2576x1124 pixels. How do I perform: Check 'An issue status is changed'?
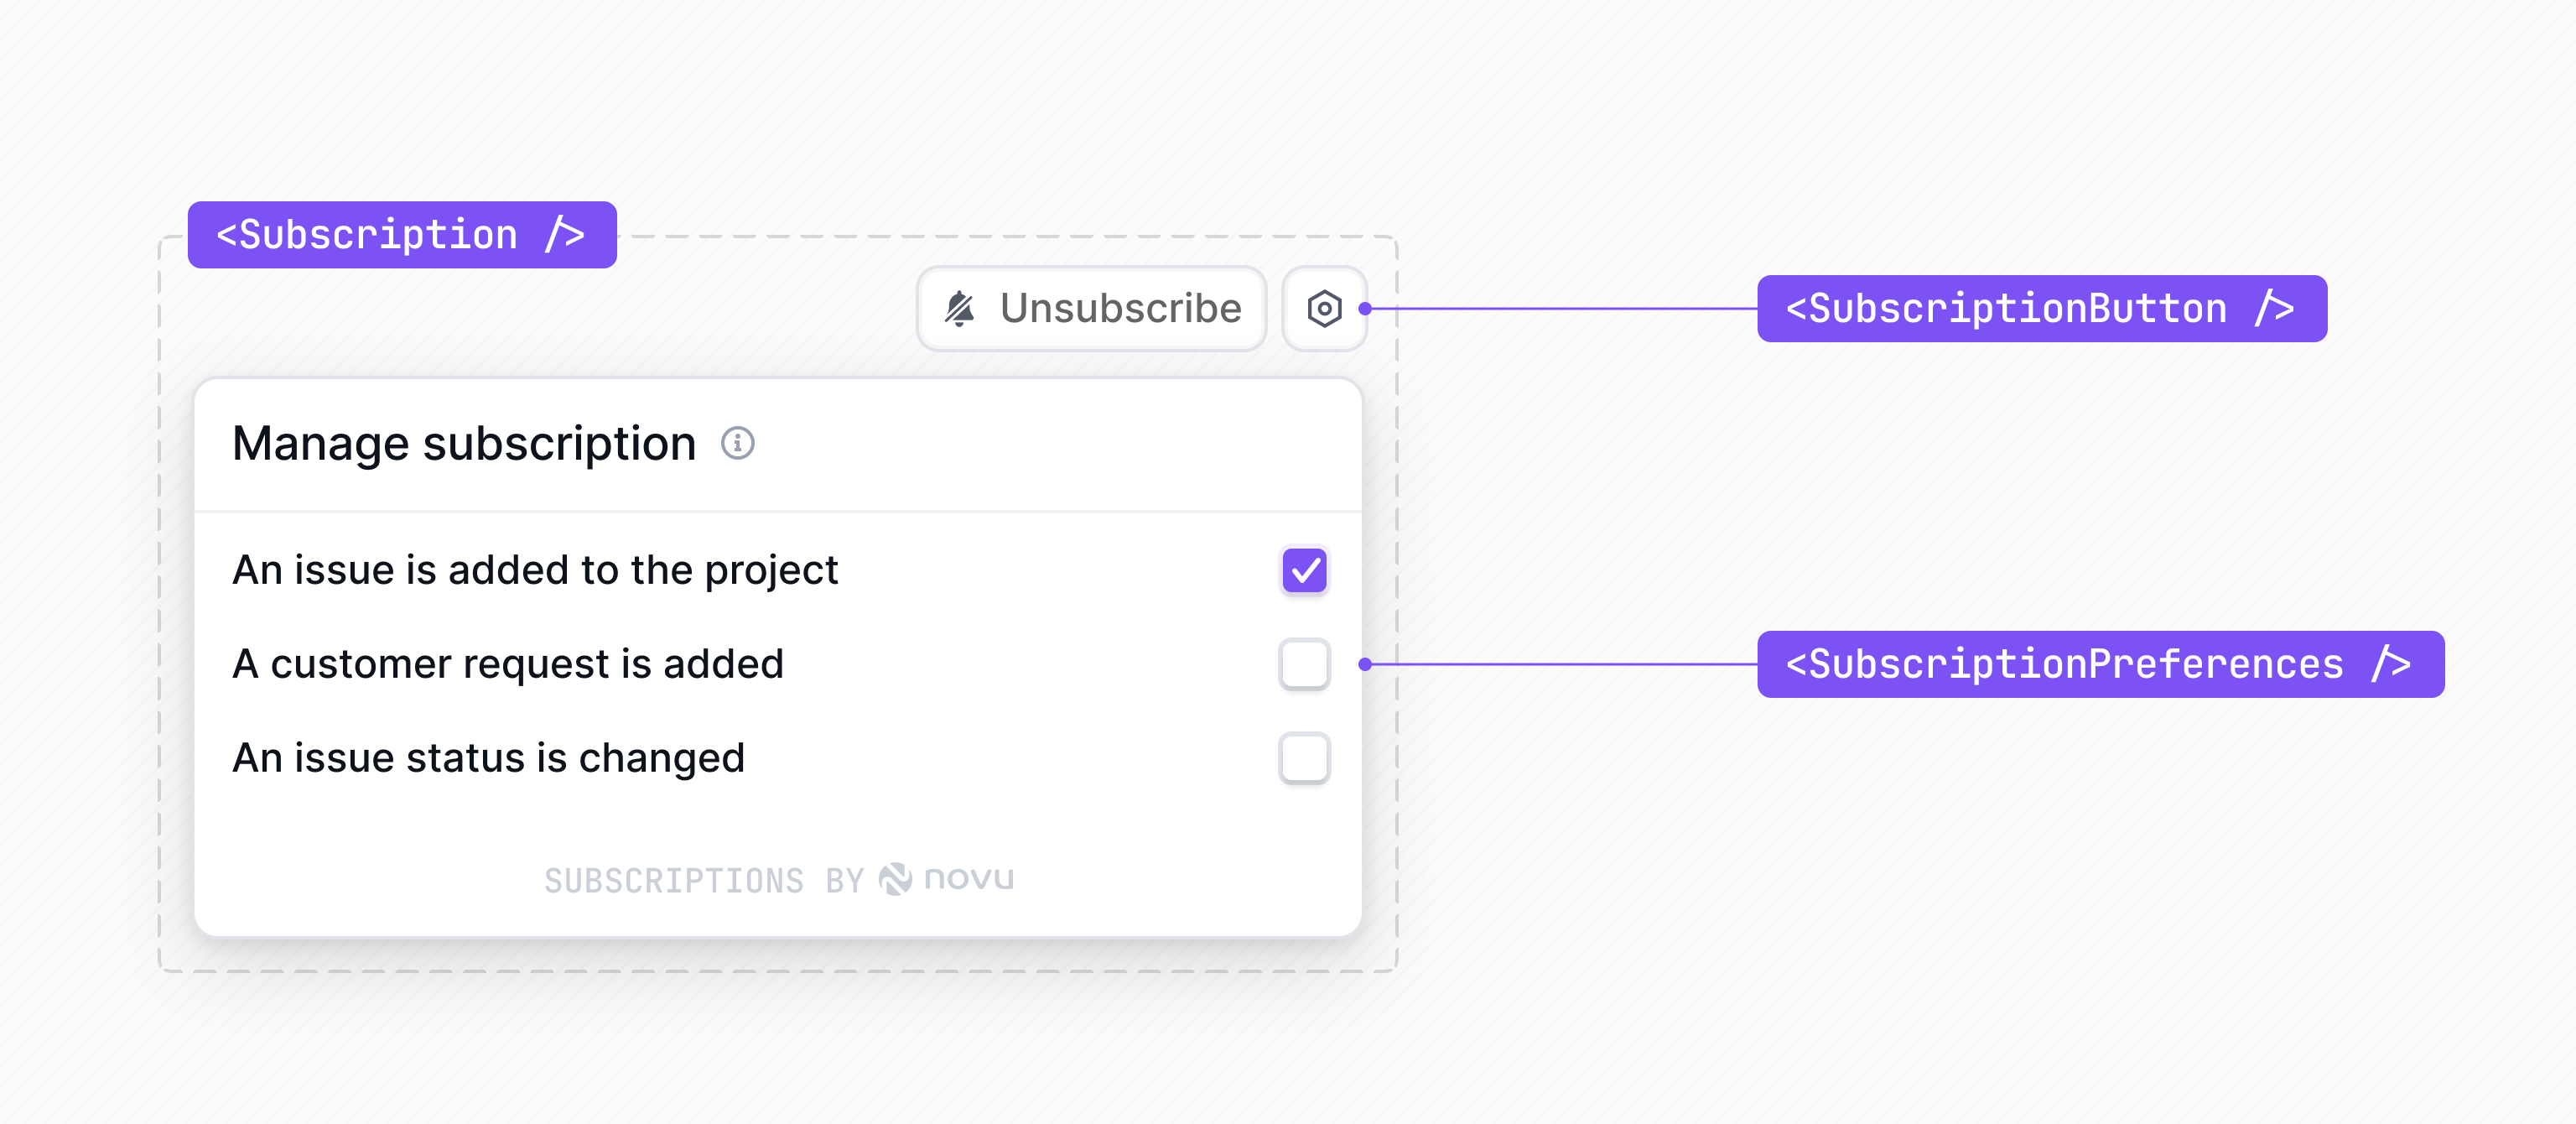click(x=1304, y=758)
